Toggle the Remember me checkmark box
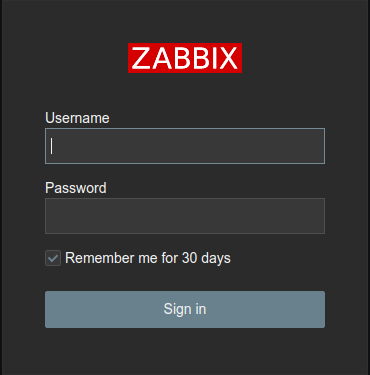Image resolution: width=370 pixels, height=375 pixels. click(53, 258)
